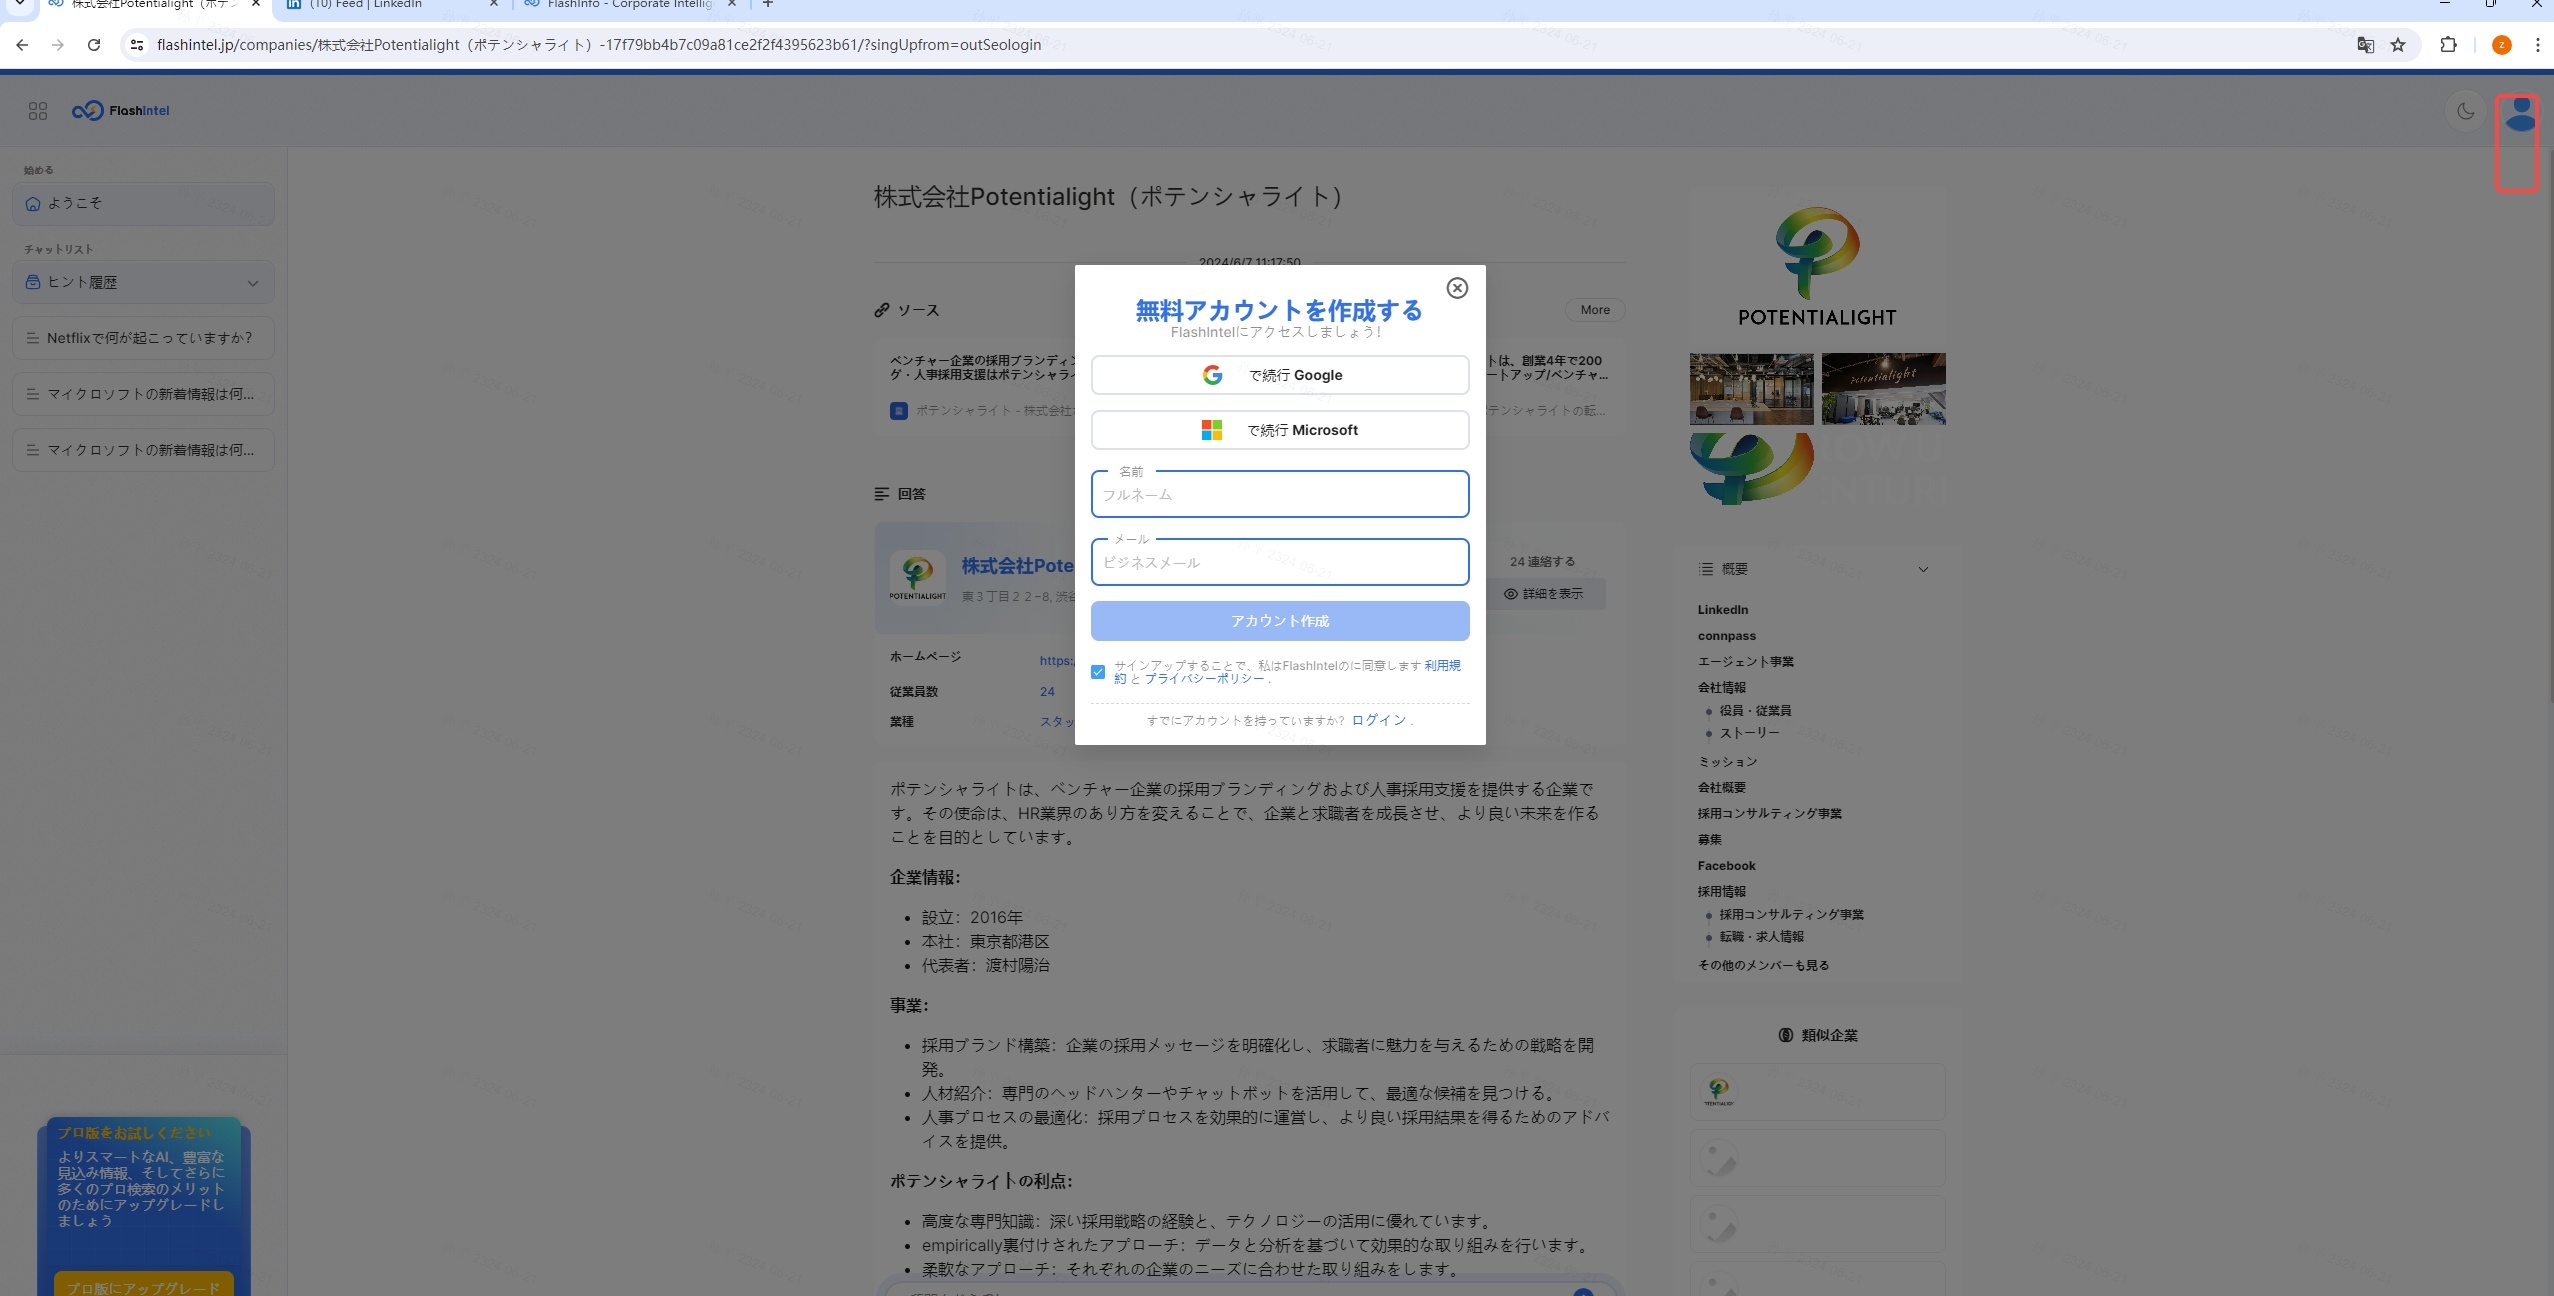
Task: Open Chrome three-dot menu
Action: click(x=2537, y=45)
